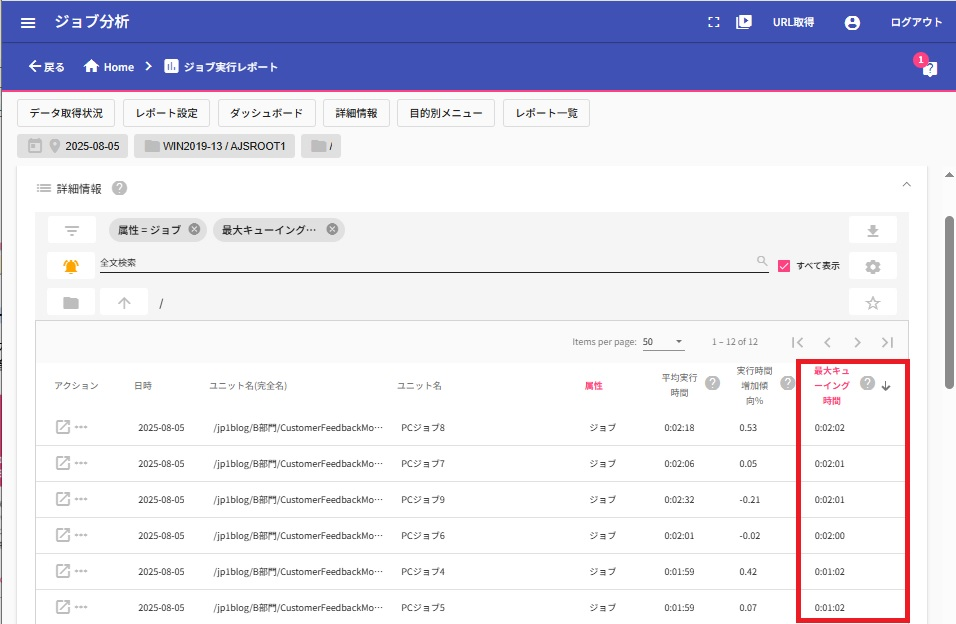Open help for 最大キューイング時間 column
This screenshot has height=624, width=956.
(867, 383)
